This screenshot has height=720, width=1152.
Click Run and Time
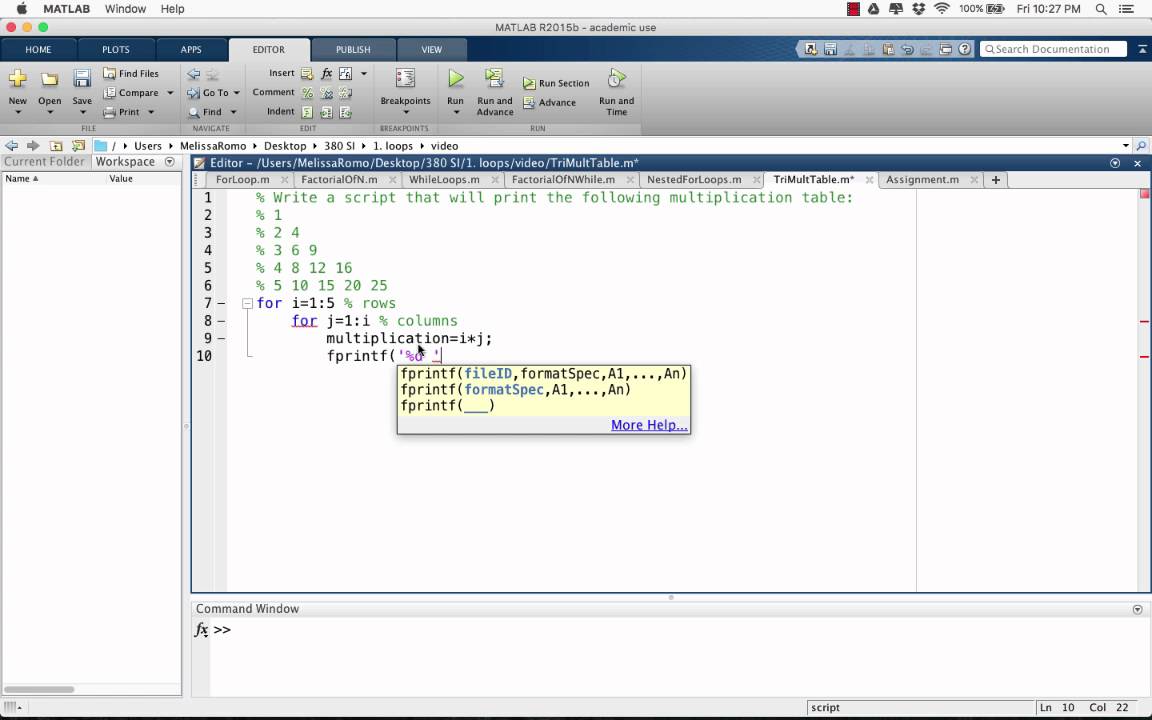(616, 92)
